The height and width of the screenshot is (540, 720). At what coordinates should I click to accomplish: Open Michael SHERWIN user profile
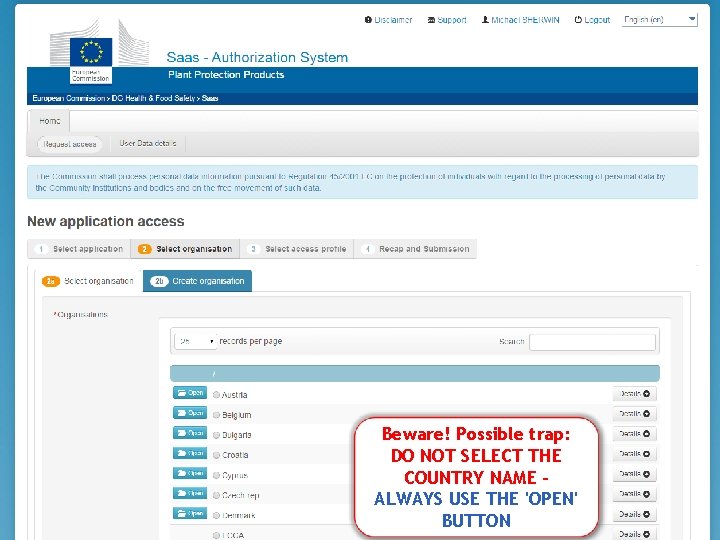[520, 20]
